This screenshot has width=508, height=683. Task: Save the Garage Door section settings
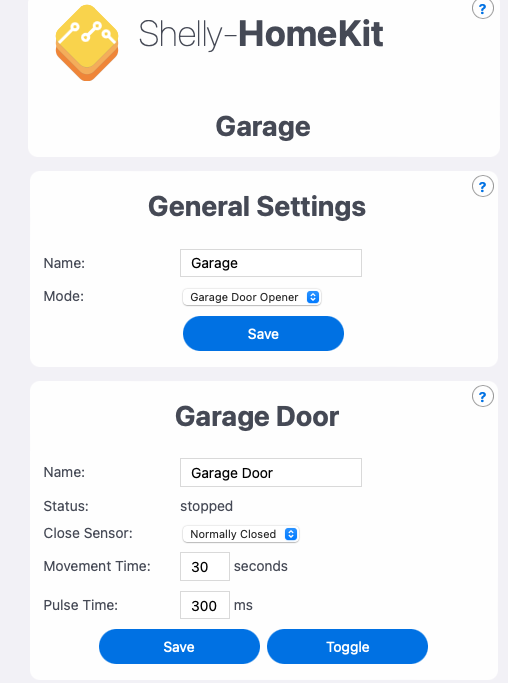(179, 646)
